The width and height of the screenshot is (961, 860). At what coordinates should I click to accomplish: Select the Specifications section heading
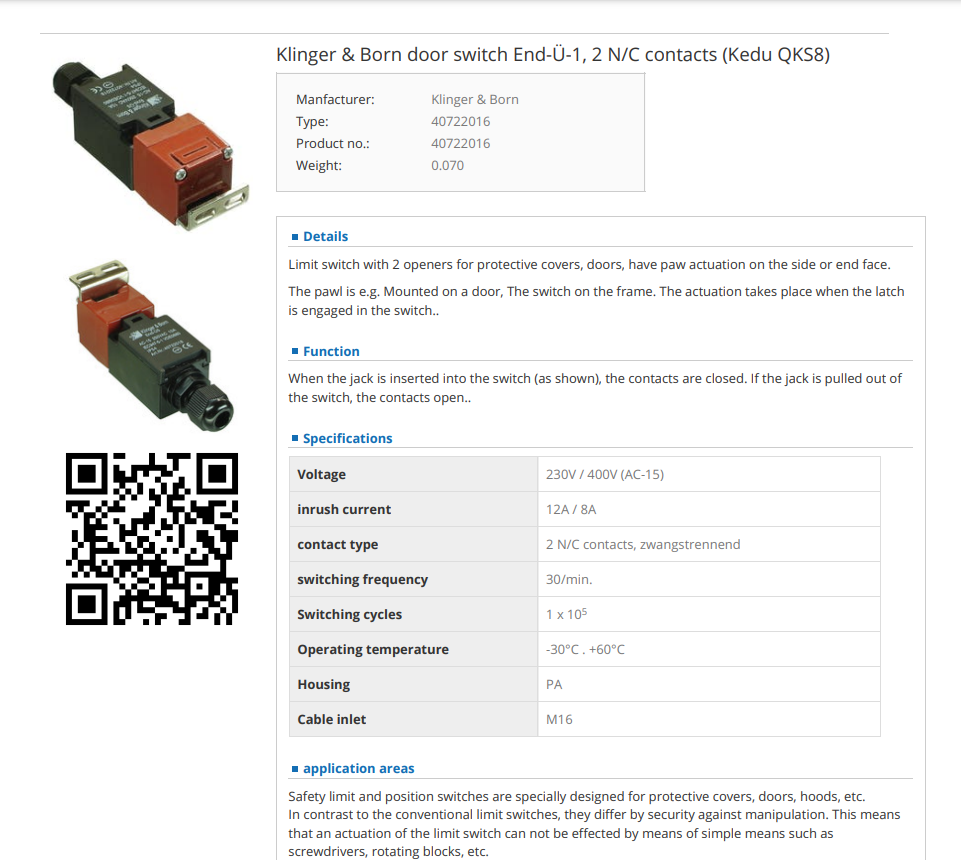coord(348,438)
